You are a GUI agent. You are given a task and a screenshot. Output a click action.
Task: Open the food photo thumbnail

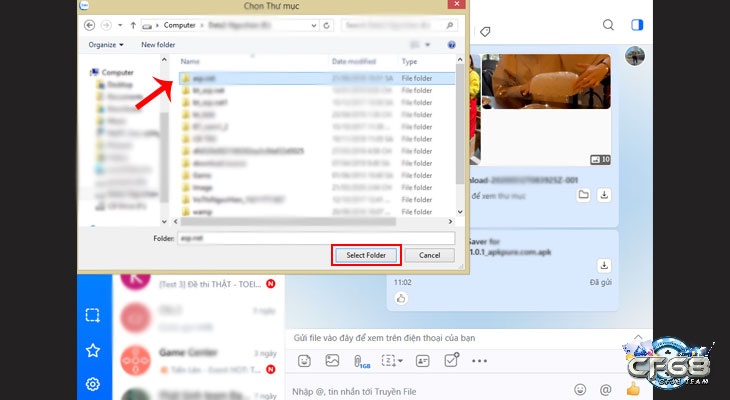point(546,81)
